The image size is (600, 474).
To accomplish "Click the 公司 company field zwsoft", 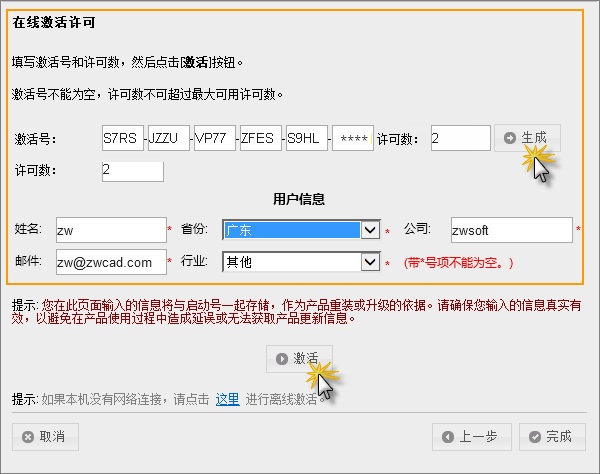I will click(511, 230).
